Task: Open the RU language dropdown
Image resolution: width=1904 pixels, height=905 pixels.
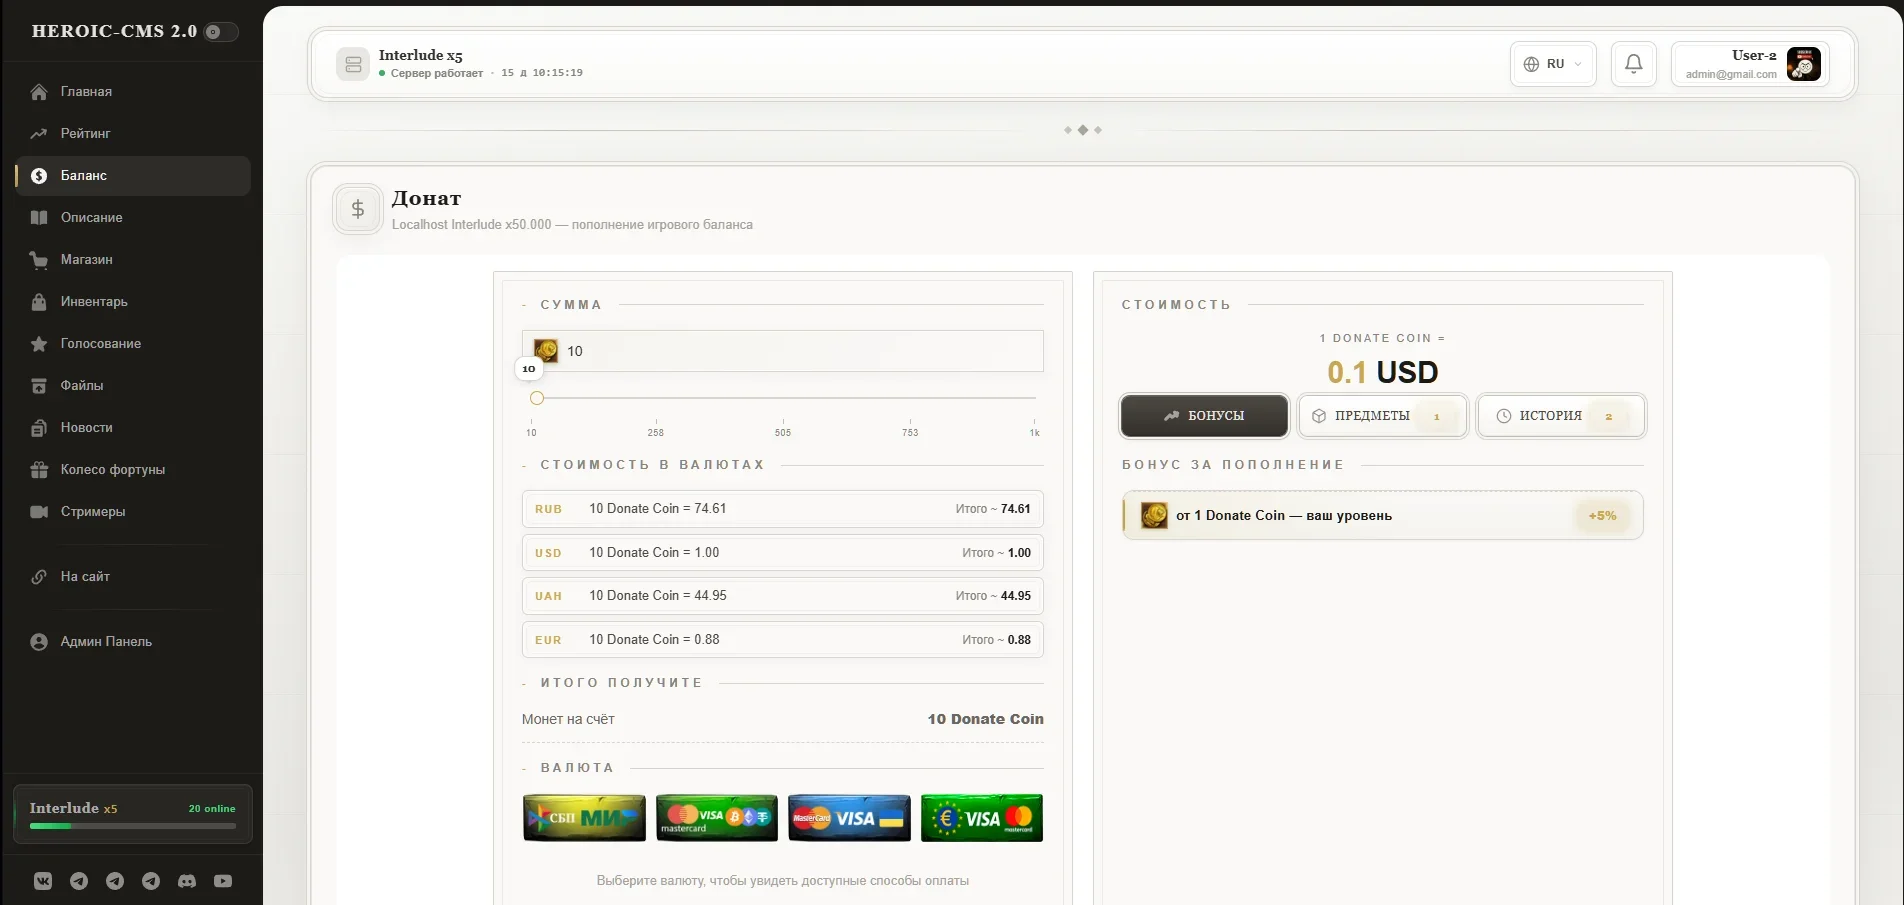Action: (1553, 64)
